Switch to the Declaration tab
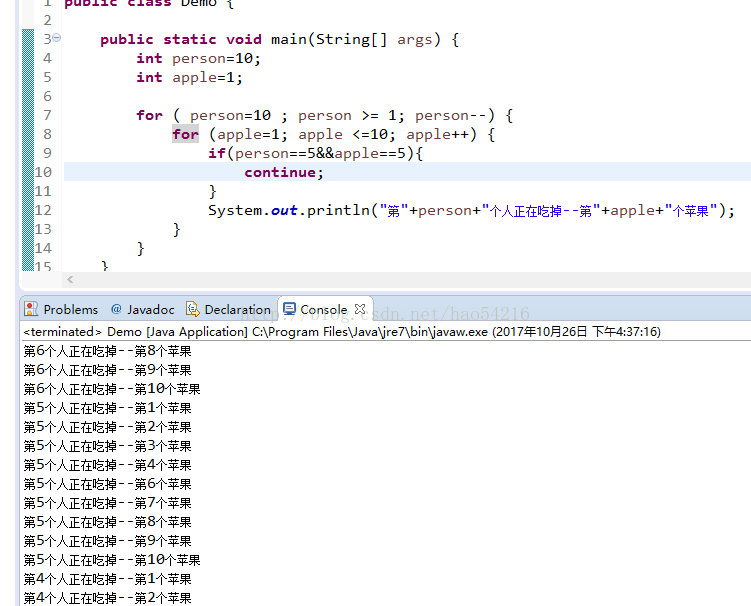The width and height of the screenshot is (751, 606). (228, 309)
